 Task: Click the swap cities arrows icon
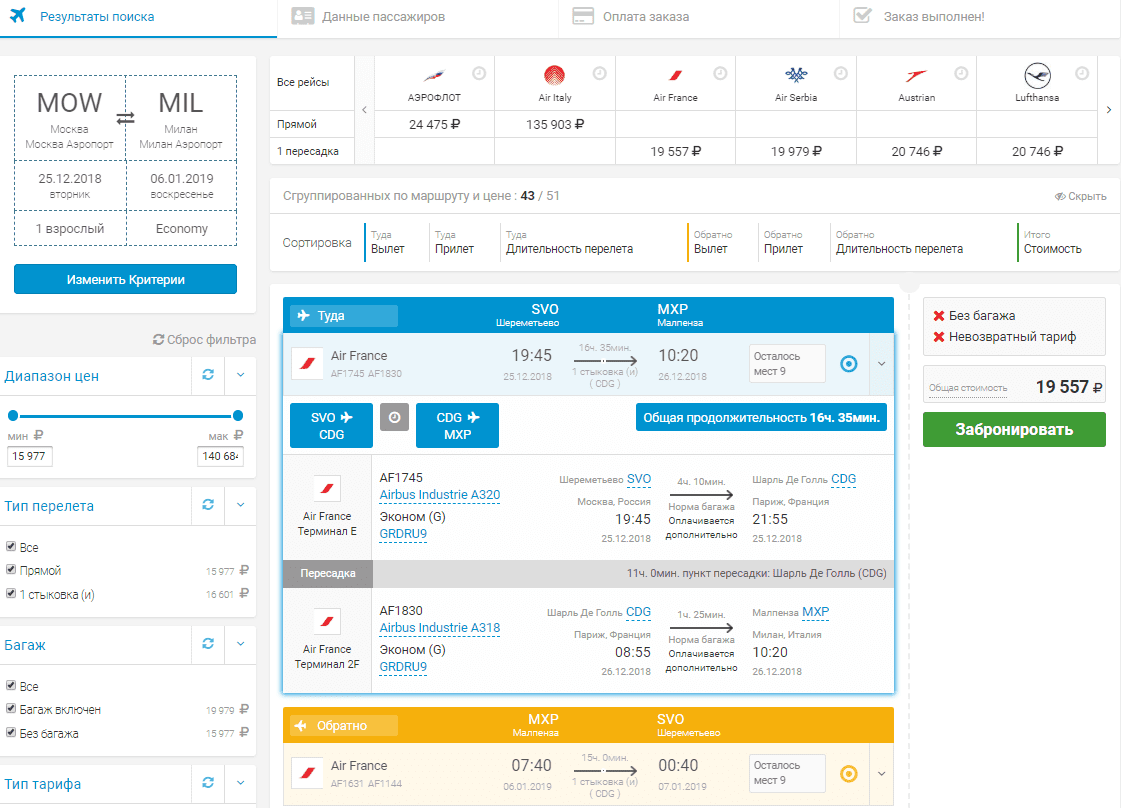[126, 118]
